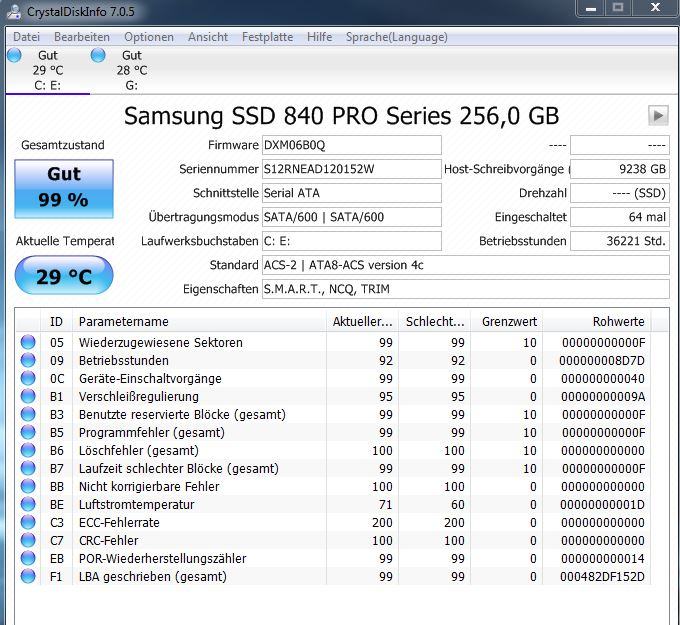Click the Übertragungsmodus field SATA/600
The height and width of the screenshot is (625, 680).
(x=352, y=217)
